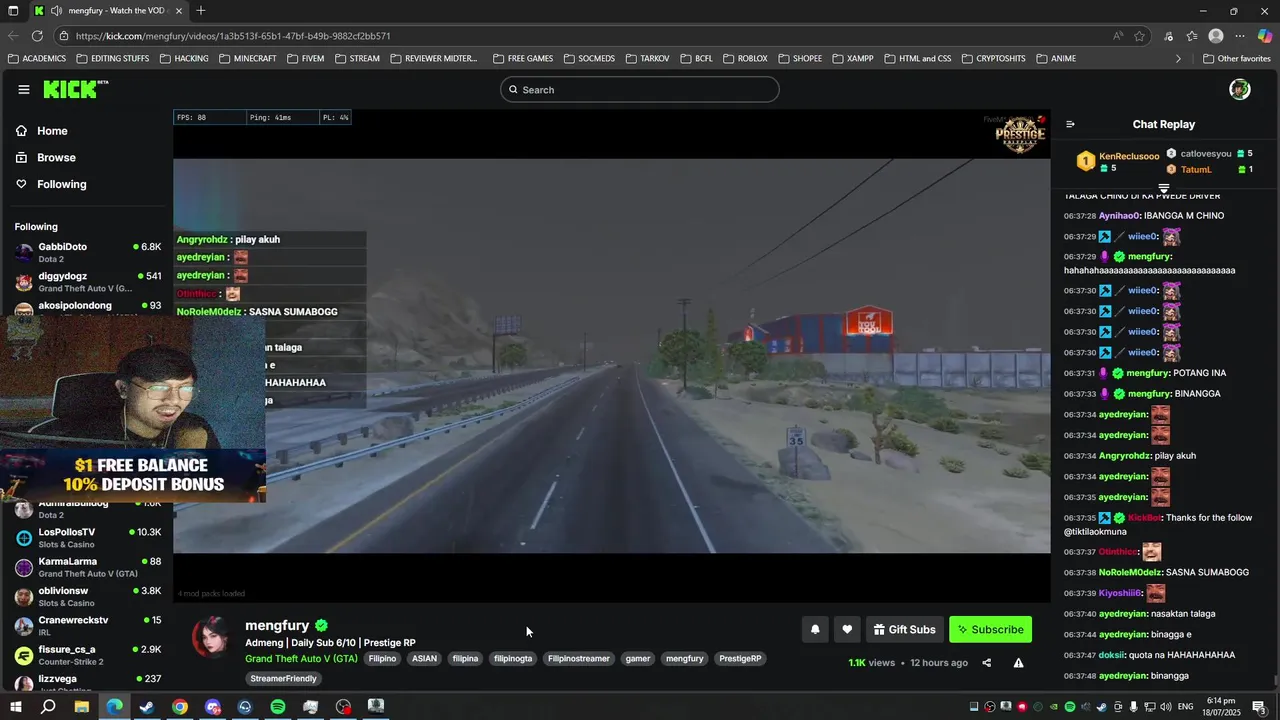Viewport: 1280px width, 720px height.
Task: Launch Spotify from taskbar
Action: 278,707
